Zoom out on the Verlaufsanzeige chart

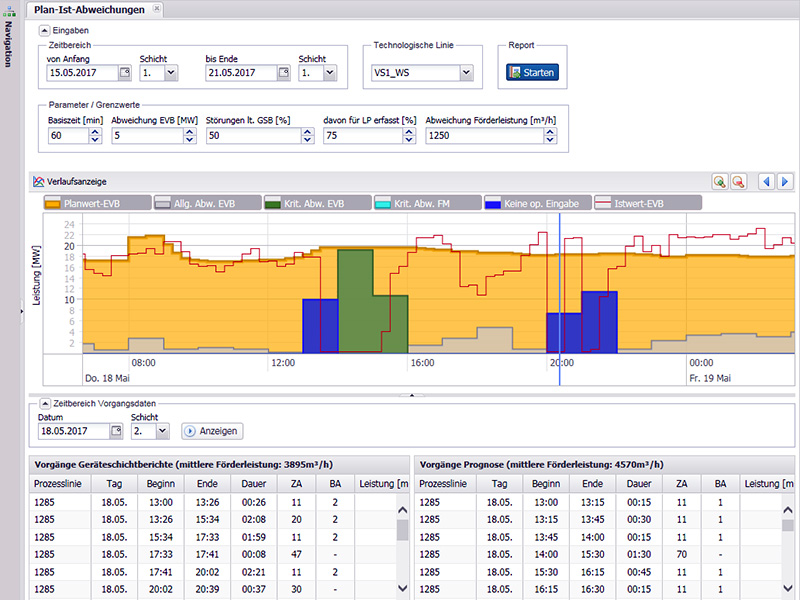[x=738, y=182]
